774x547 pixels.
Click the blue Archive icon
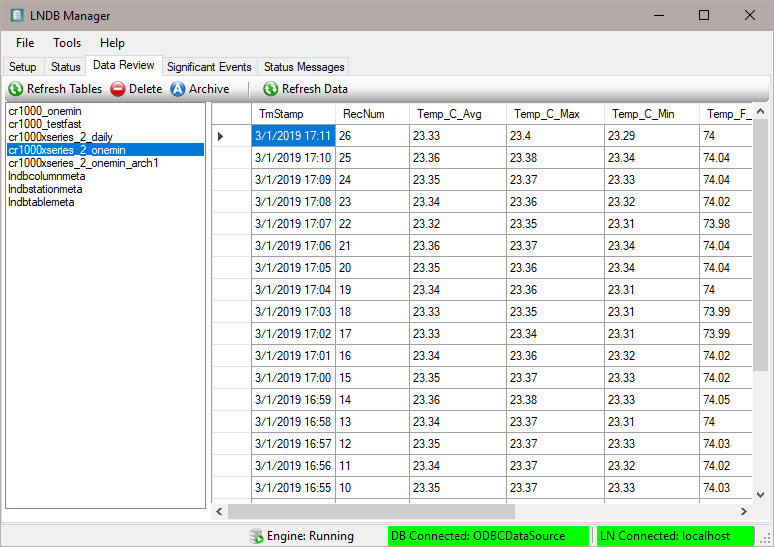[178, 89]
